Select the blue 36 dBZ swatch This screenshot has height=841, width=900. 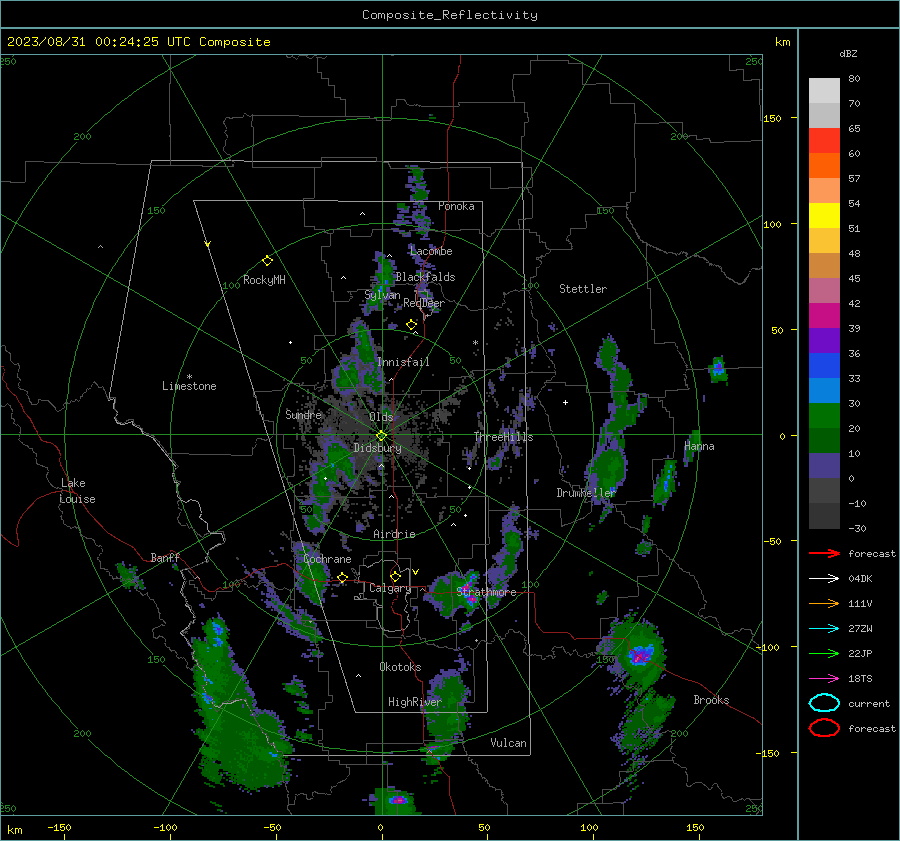824,365
